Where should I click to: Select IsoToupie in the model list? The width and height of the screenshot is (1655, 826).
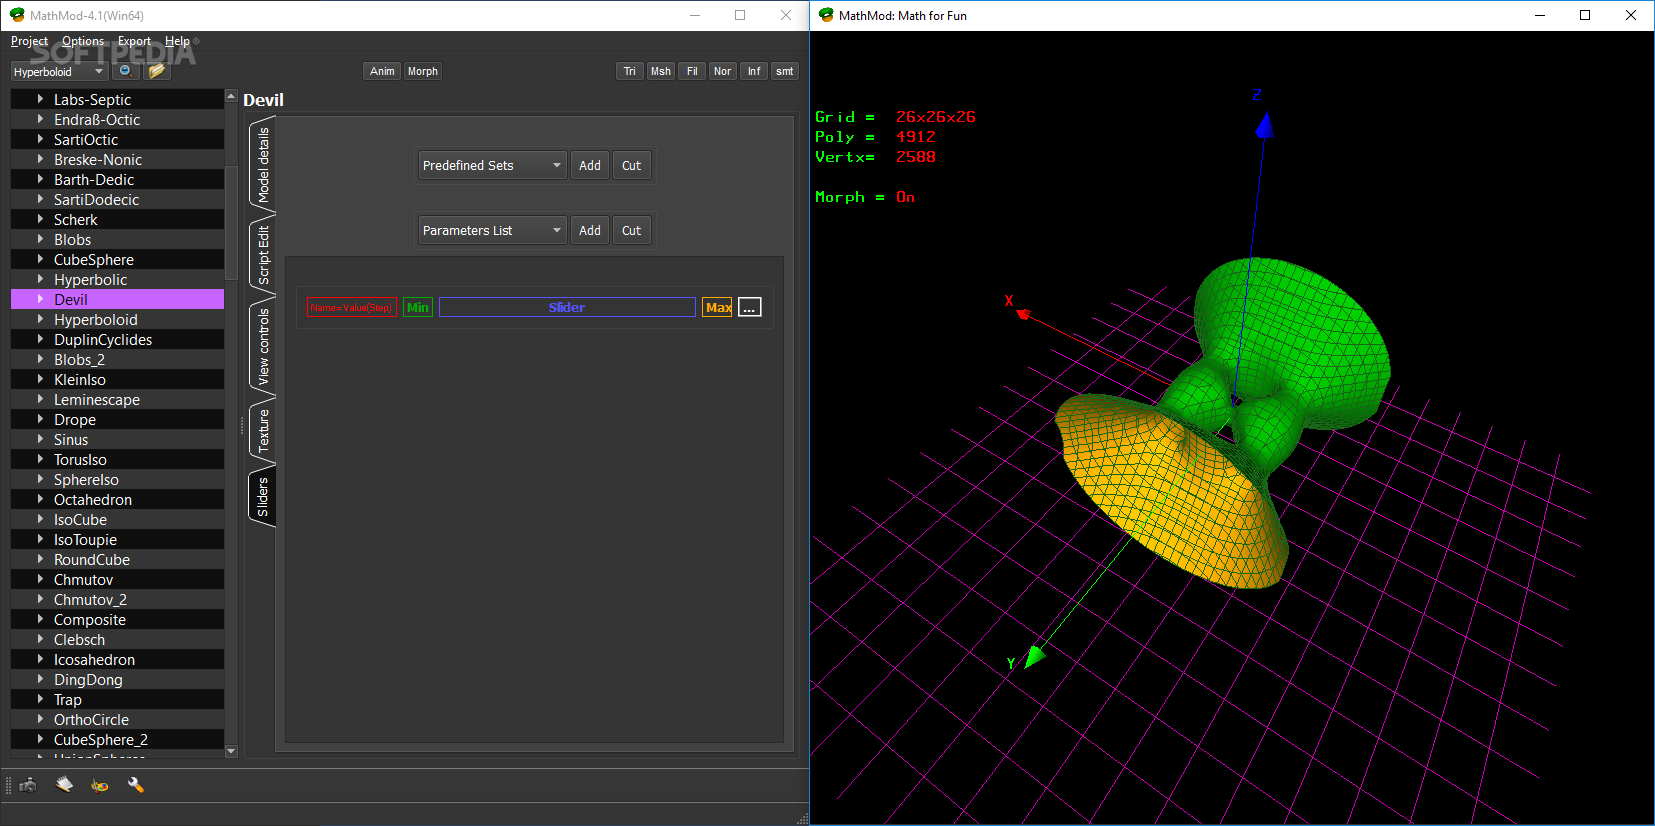(x=85, y=539)
